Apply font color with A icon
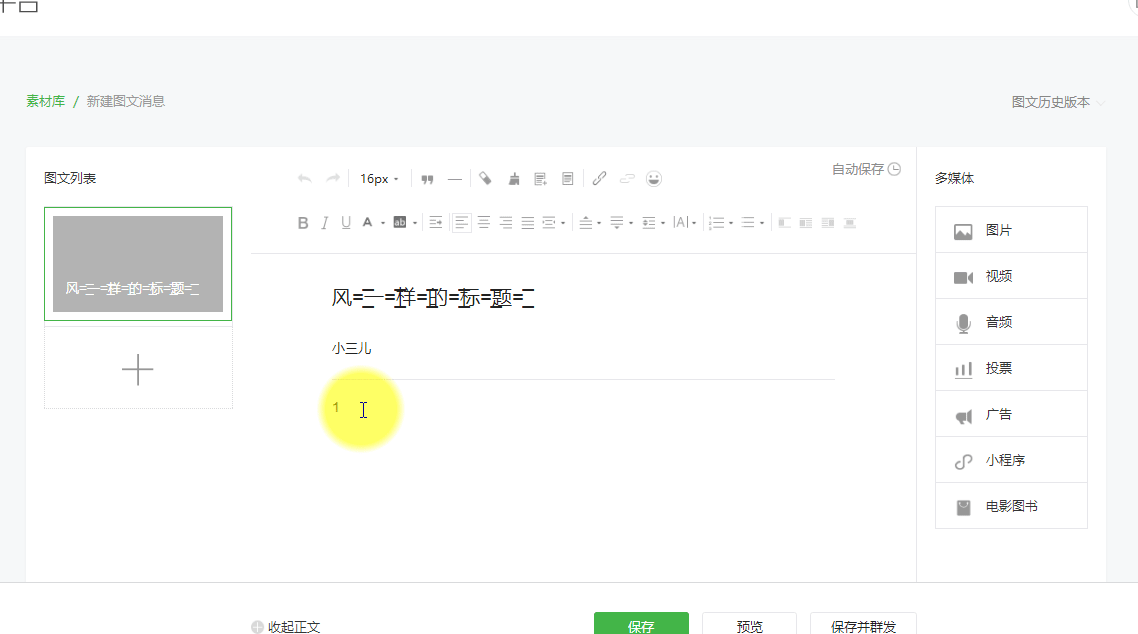1138x634 pixels. (x=367, y=223)
